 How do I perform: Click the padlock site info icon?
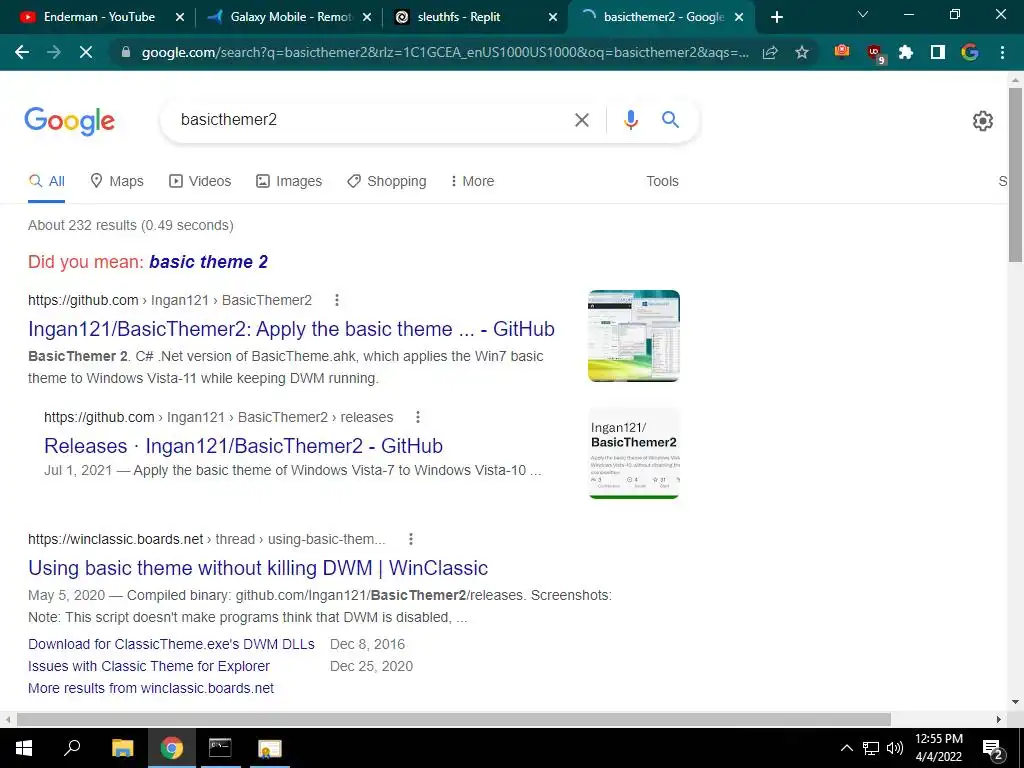(x=126, y=52)
